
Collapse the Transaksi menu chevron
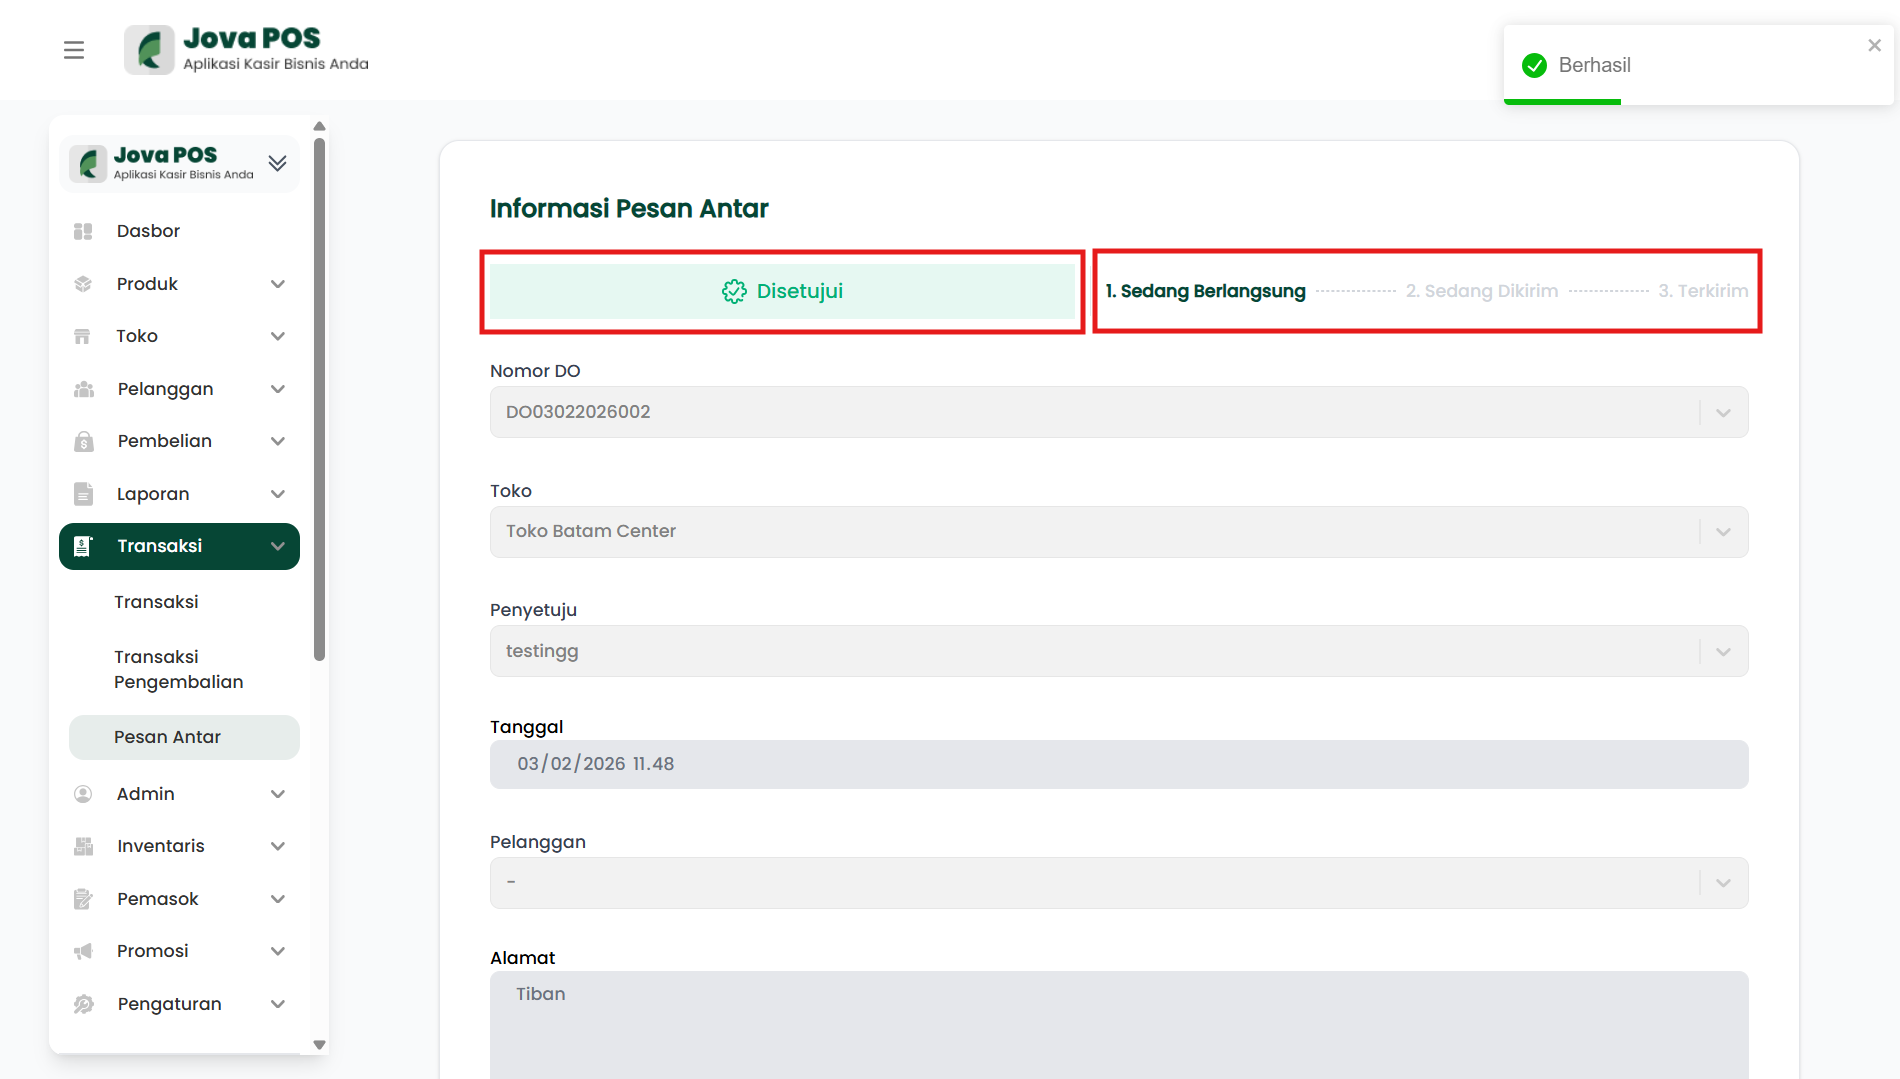(278, 546)
